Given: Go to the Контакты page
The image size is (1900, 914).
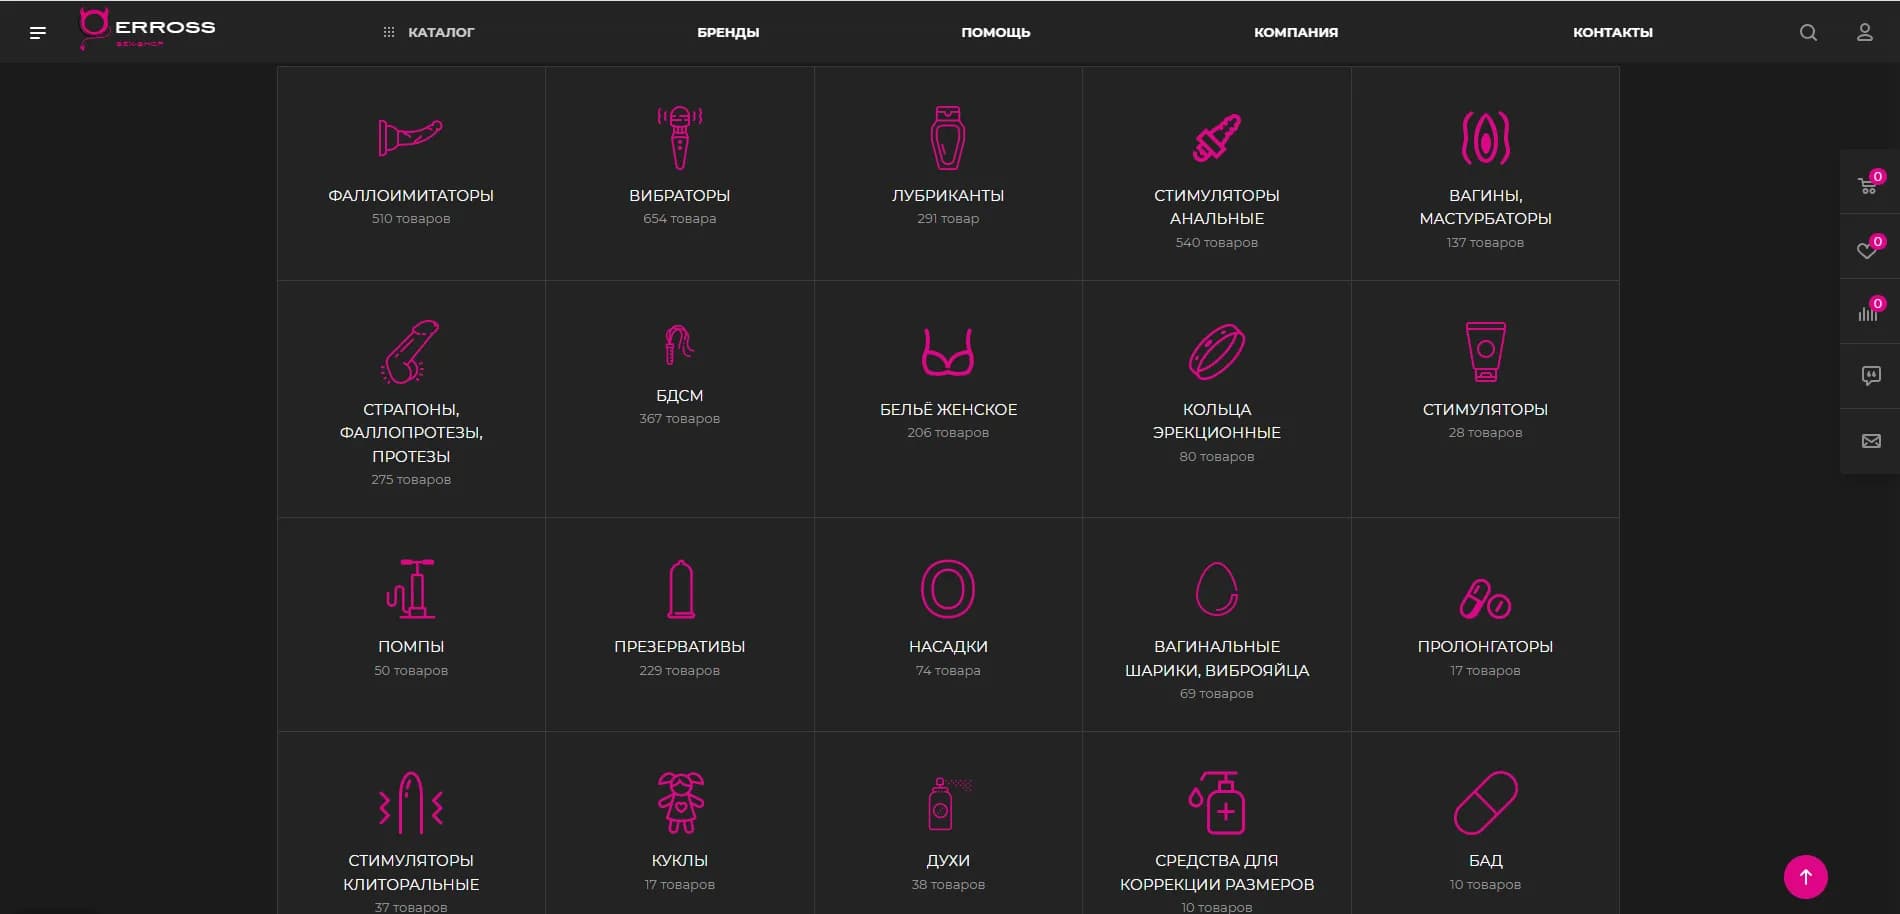Looking at the screenshot, I should [1612, 33].
